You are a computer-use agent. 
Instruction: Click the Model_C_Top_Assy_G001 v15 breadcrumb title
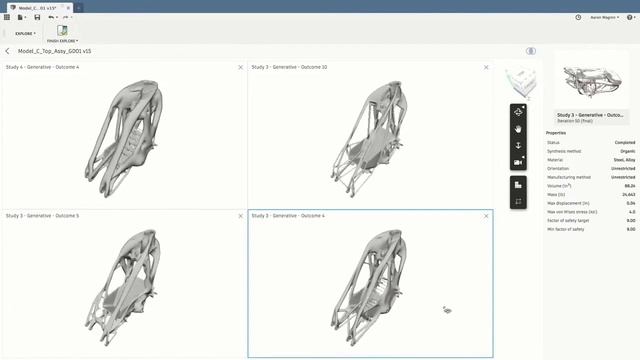click(x=54, y=51)
